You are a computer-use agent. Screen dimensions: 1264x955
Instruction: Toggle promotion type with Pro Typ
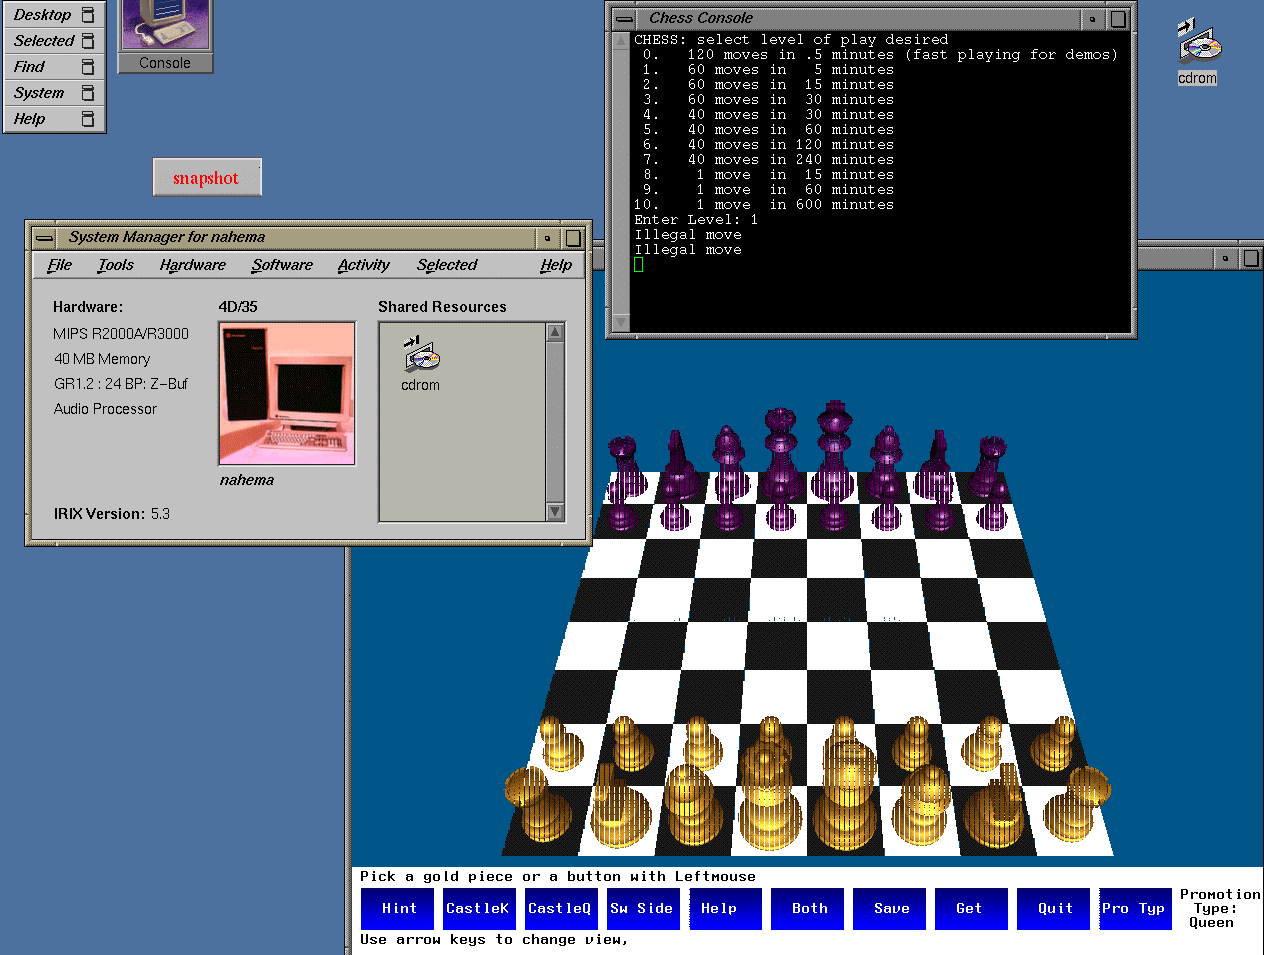click(x=1133, y=909)
